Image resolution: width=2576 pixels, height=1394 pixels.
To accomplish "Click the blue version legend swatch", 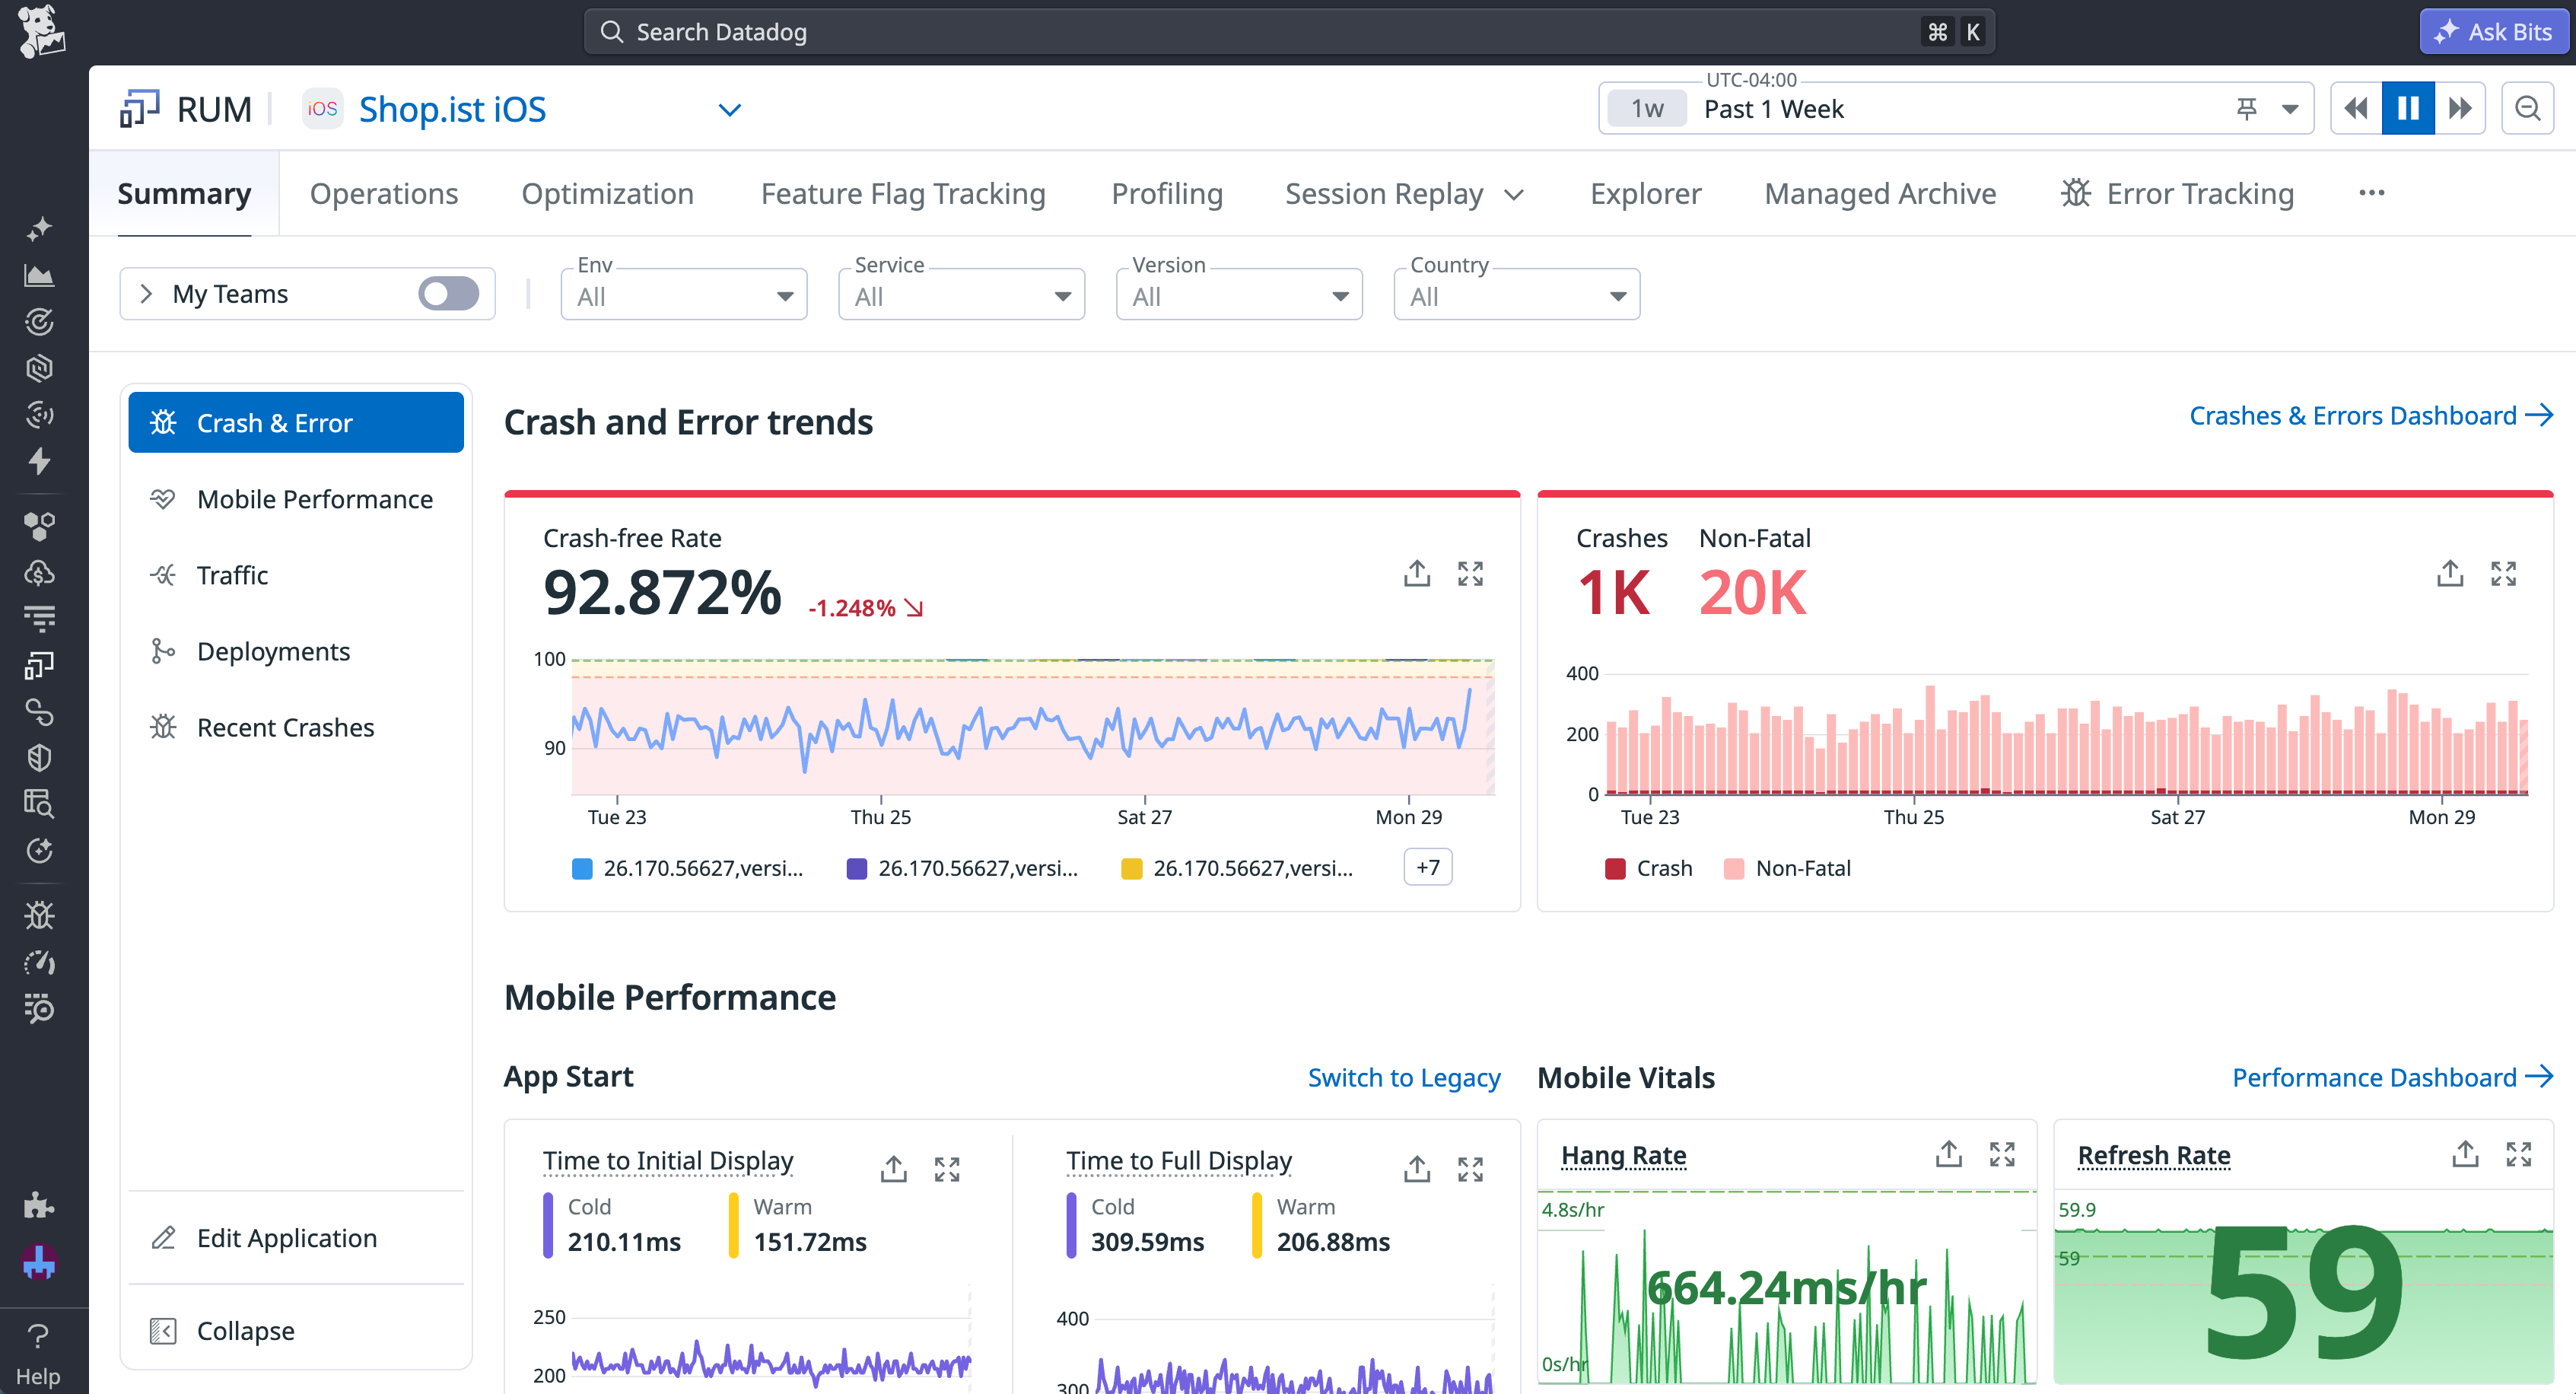I will coord(582,868).
